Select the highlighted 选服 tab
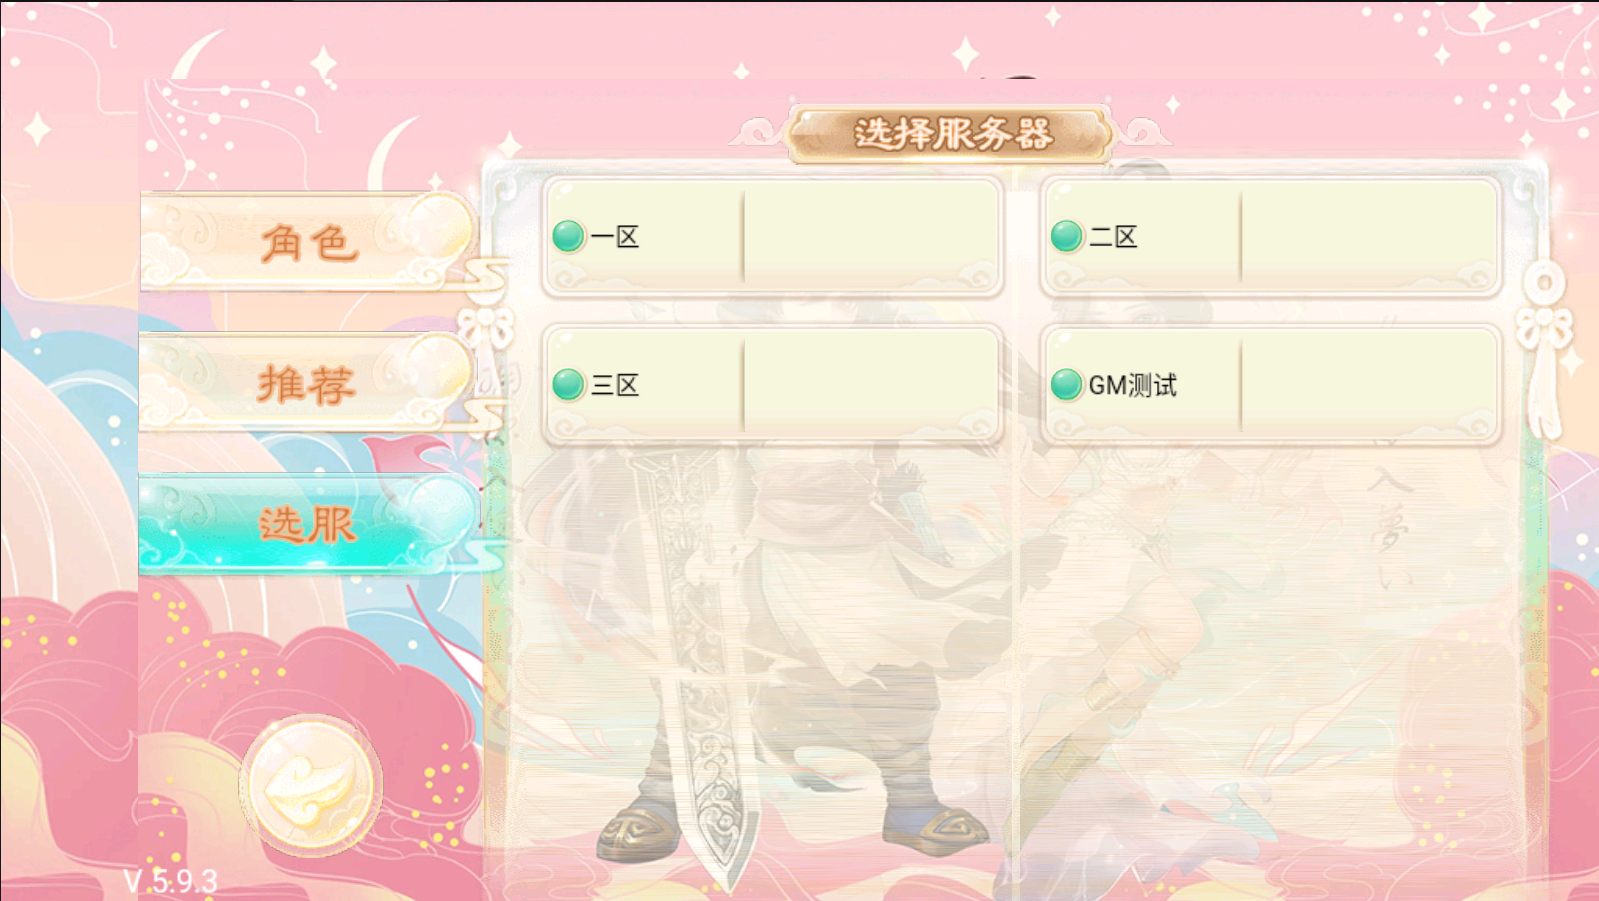Viewport: 1599px width, 901px height. point(307,525)
